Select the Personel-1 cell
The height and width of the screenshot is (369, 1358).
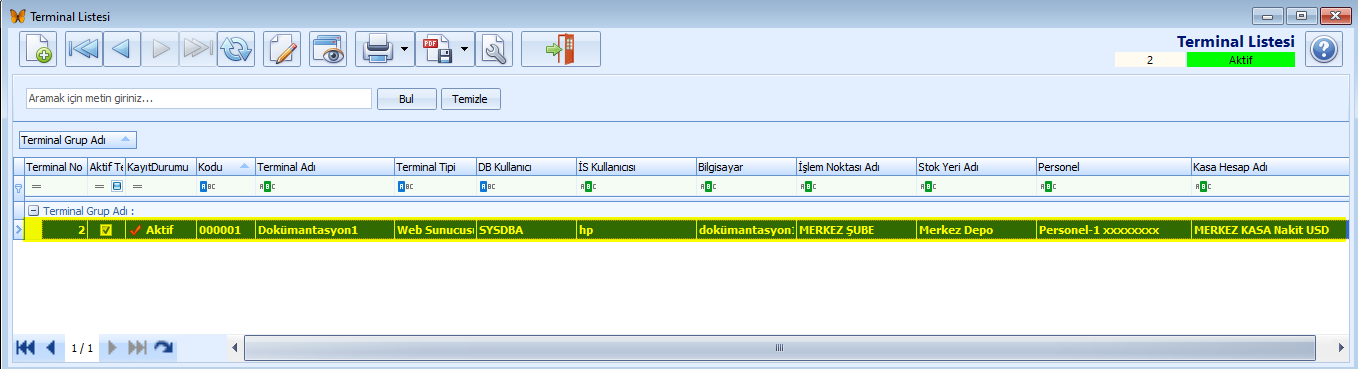point(1113,230)
